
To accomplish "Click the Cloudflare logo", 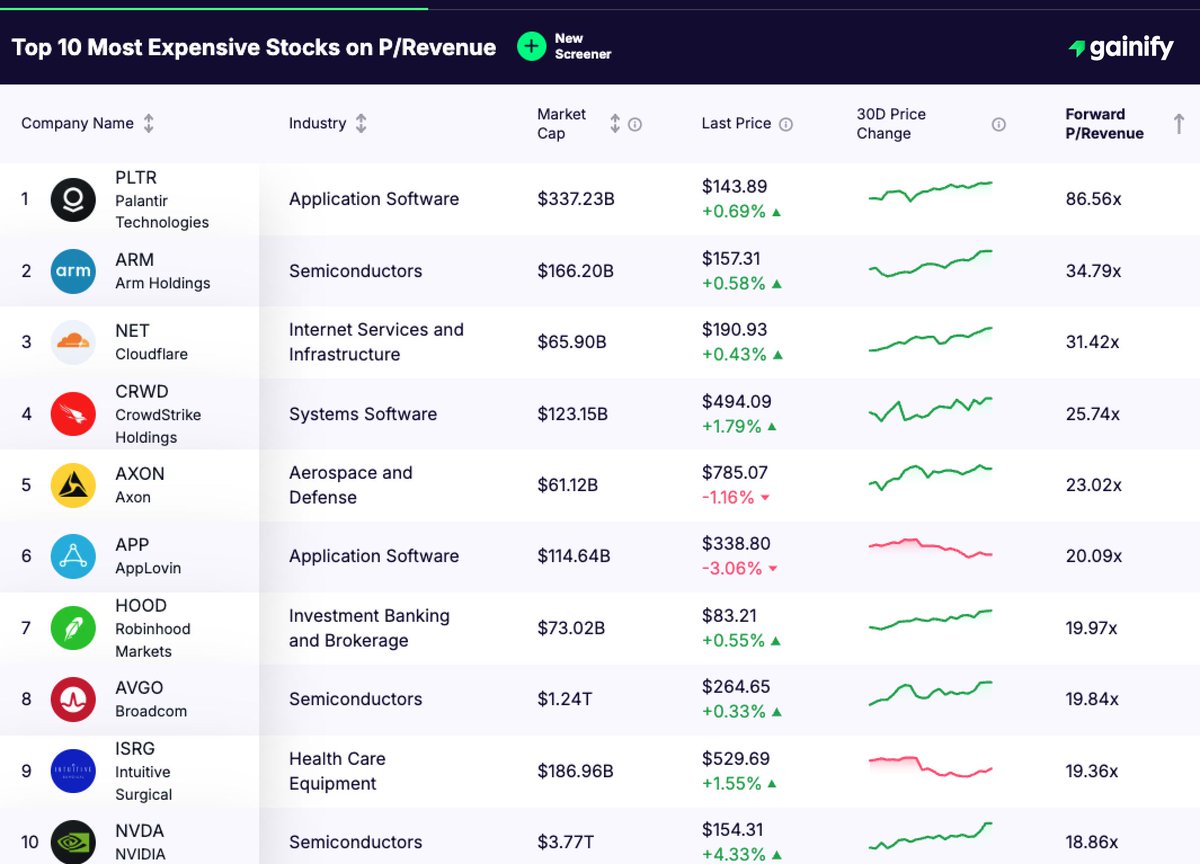I will 73,342.
